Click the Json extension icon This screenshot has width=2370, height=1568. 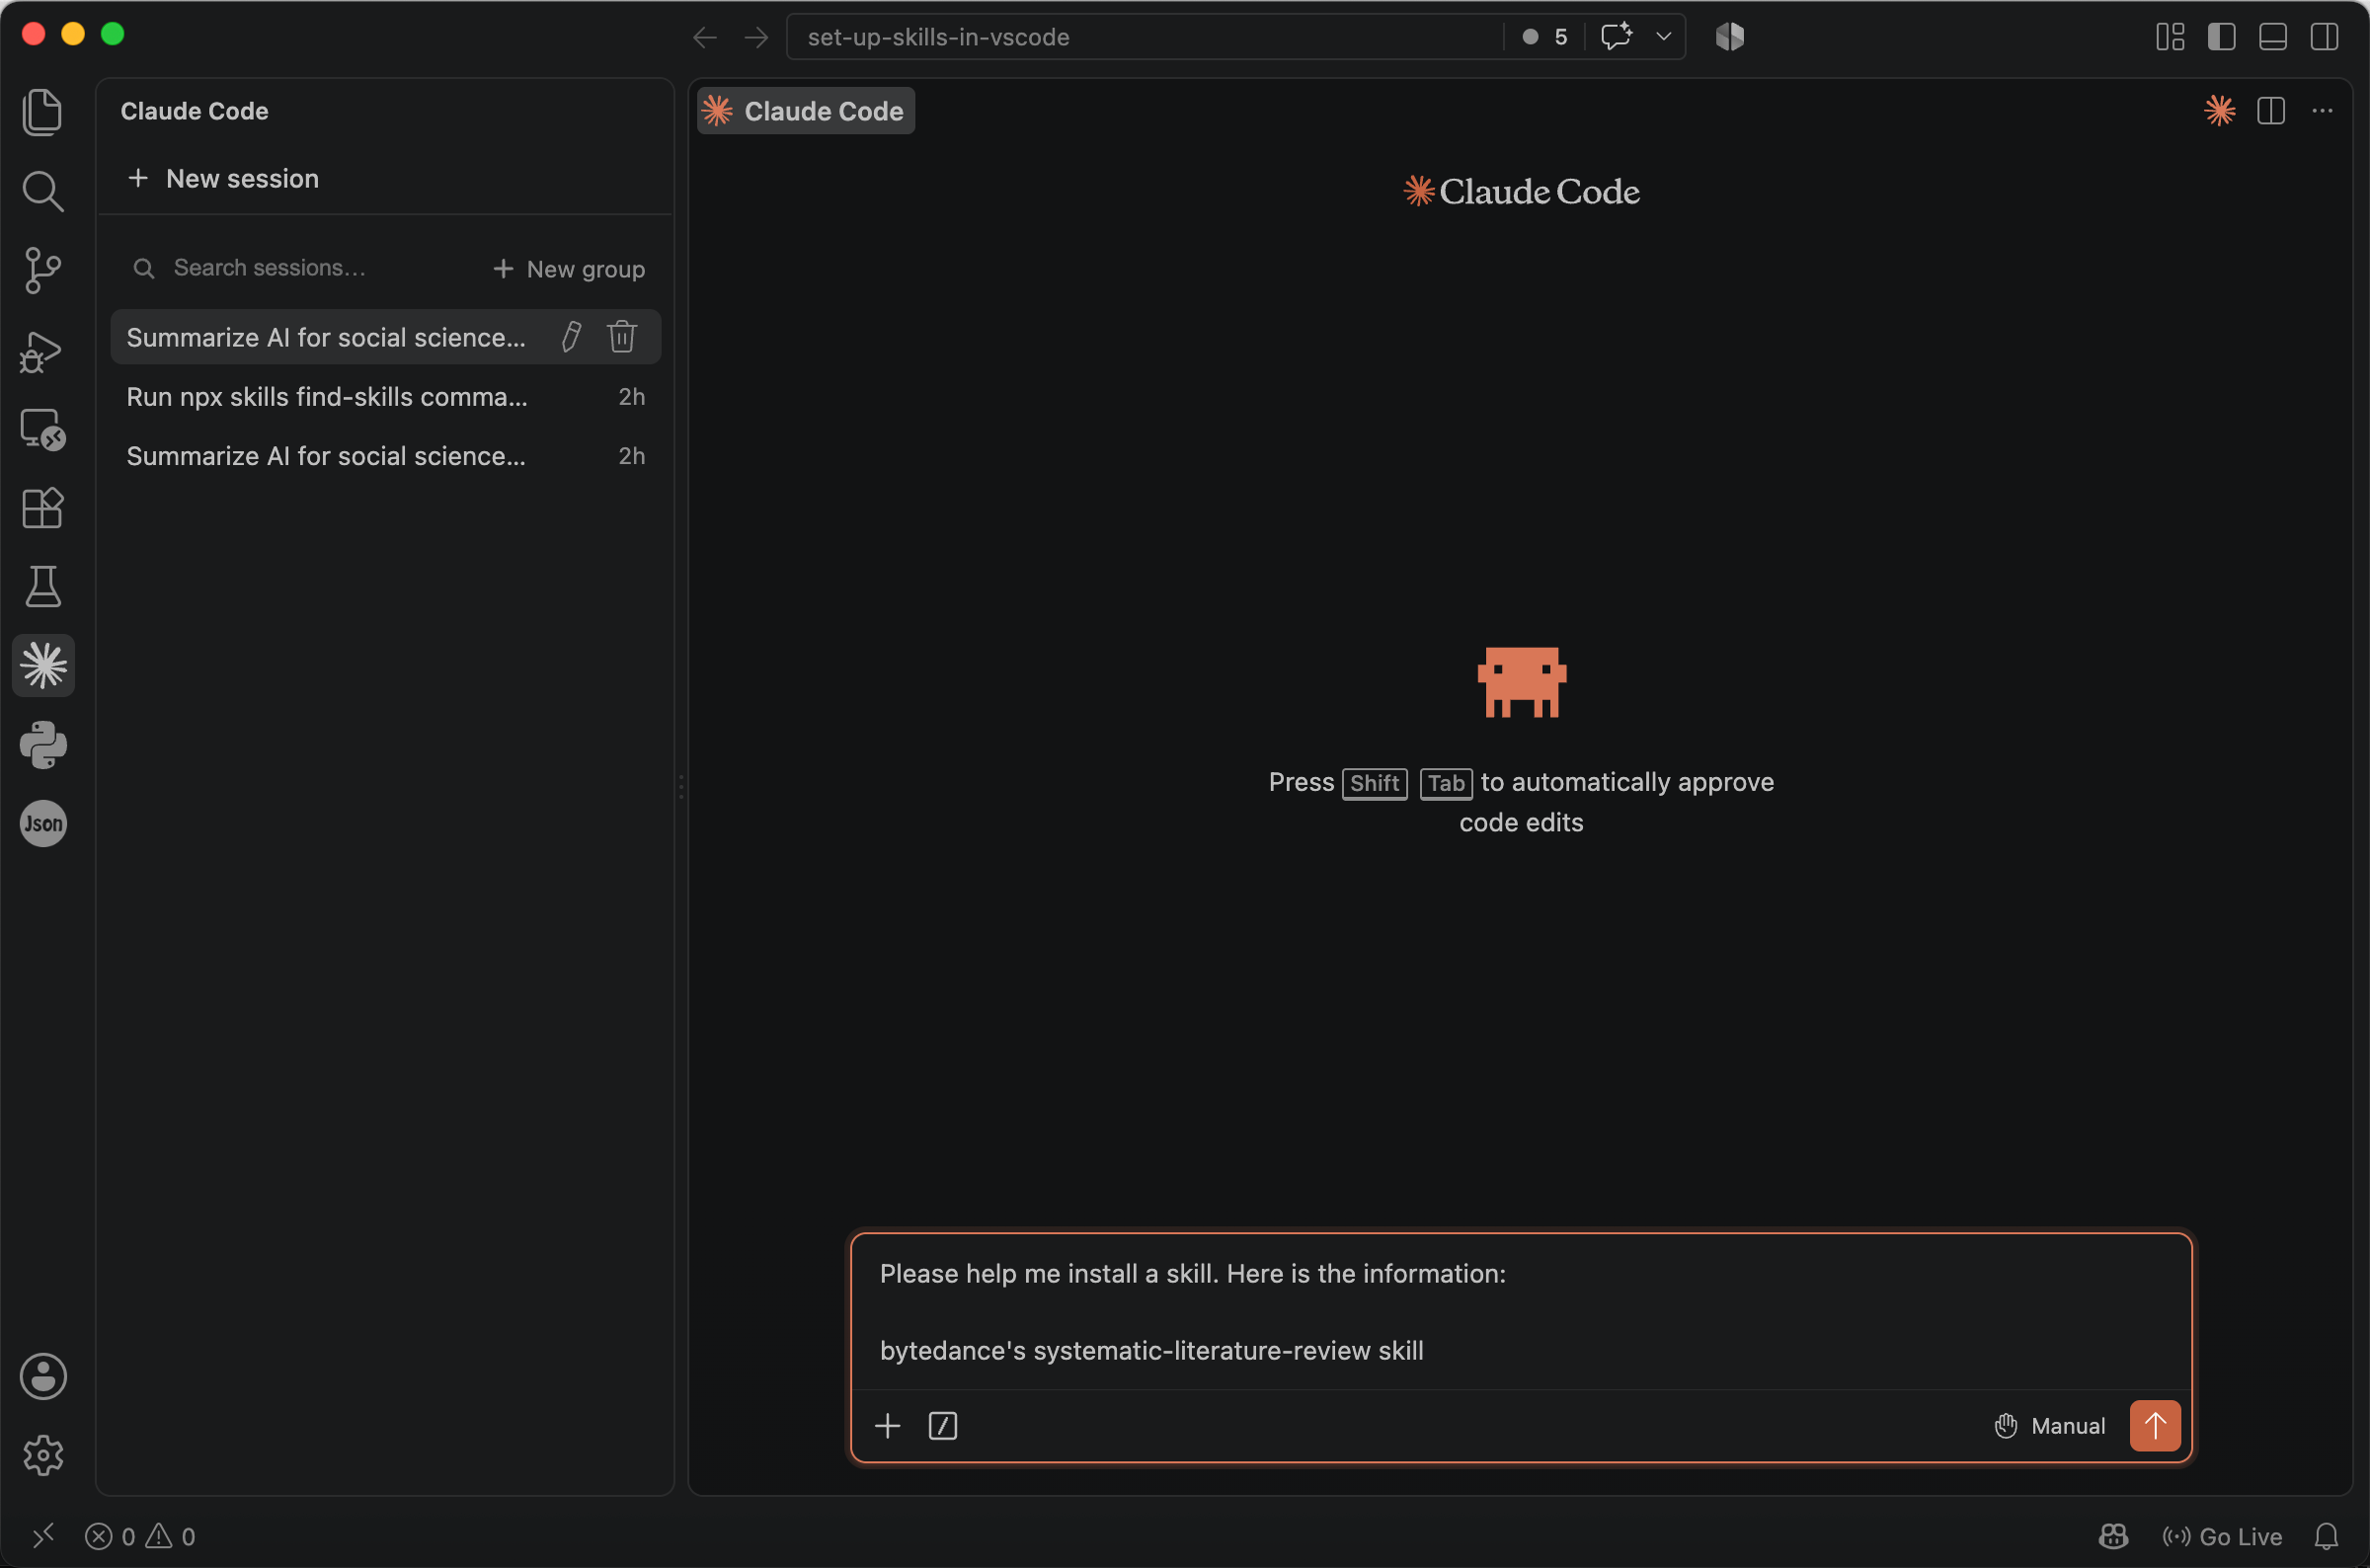point(42,824)
